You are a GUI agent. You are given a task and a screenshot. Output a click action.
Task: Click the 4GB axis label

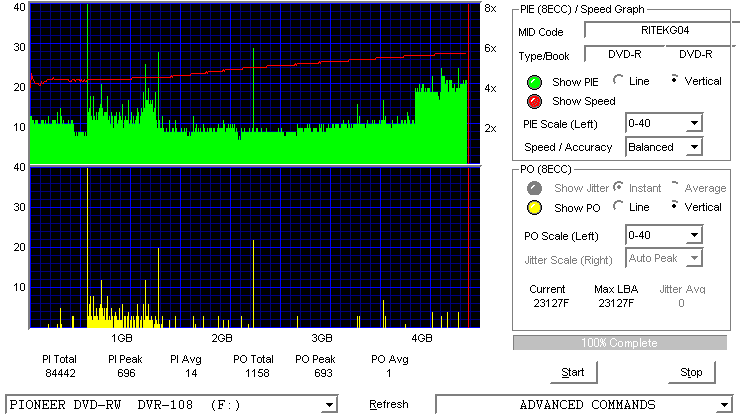pos(422,338)
